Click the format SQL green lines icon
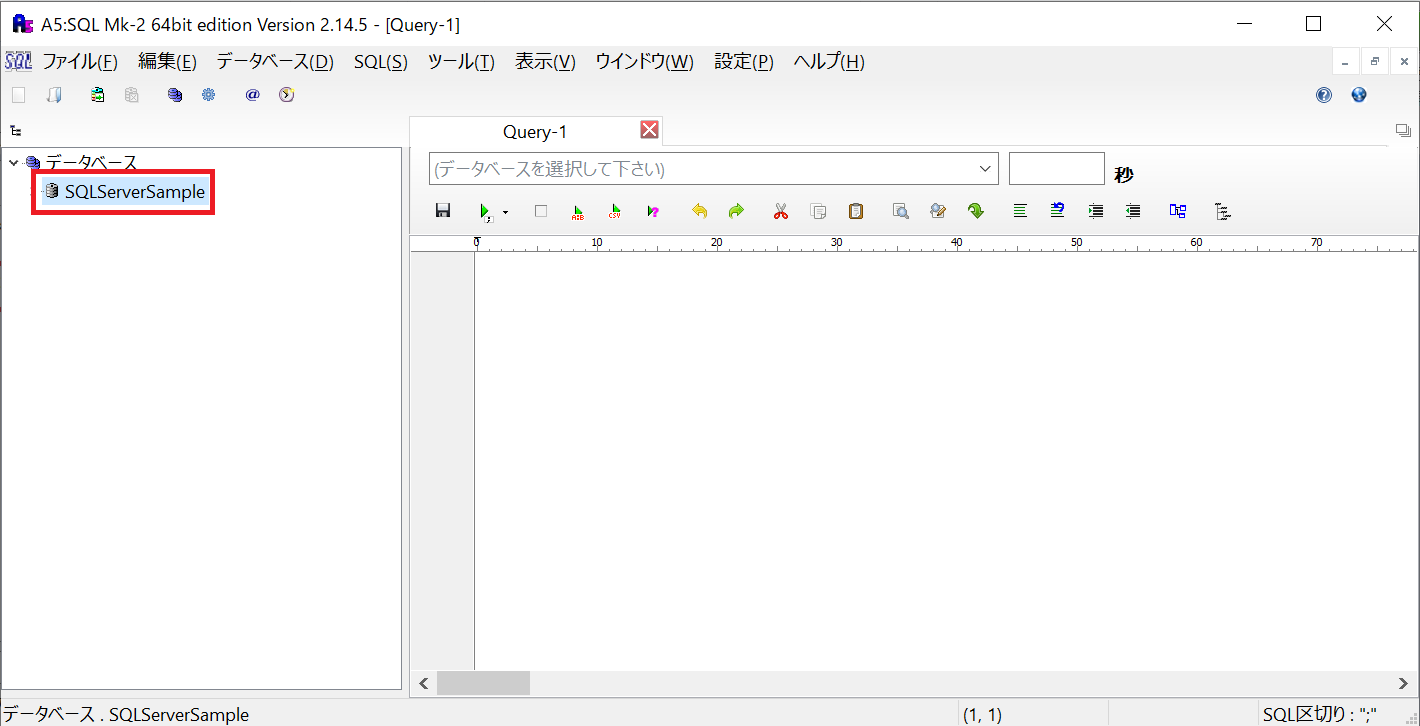 [x=1020, y=211]
